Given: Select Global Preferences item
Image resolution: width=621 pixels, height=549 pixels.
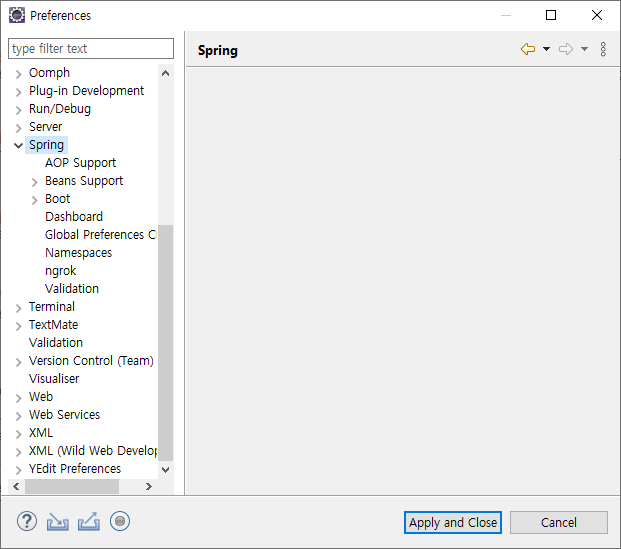Looking at the screenshot, I should pyautogui.click(x=101, y=235).
